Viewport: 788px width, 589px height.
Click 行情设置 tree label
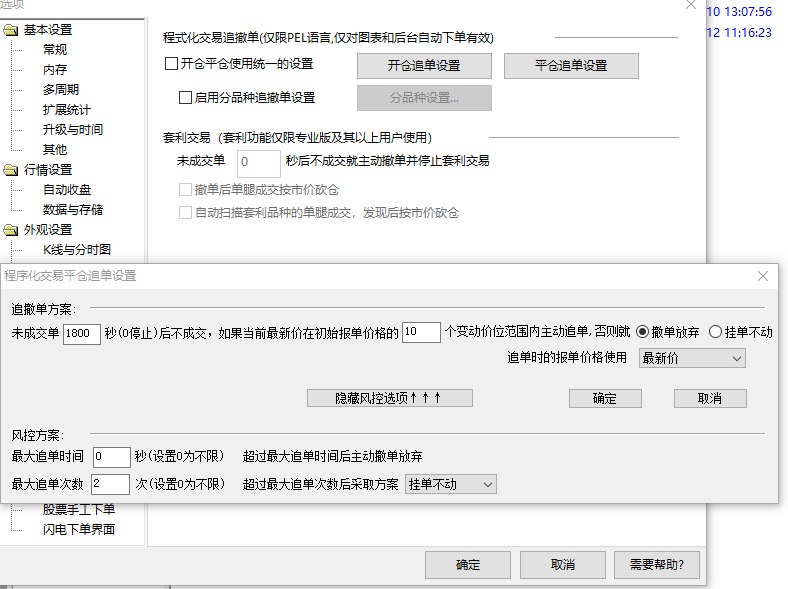[48, 170]
